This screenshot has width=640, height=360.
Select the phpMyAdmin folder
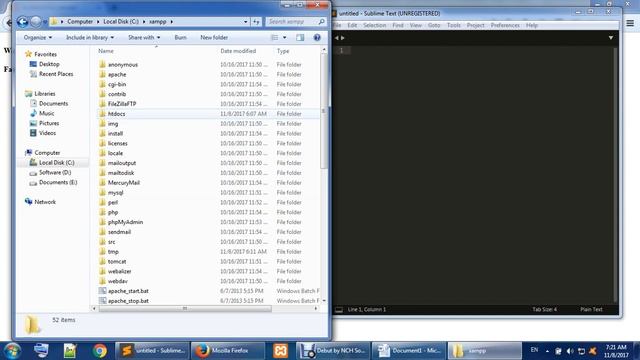[x=125, y=222]
